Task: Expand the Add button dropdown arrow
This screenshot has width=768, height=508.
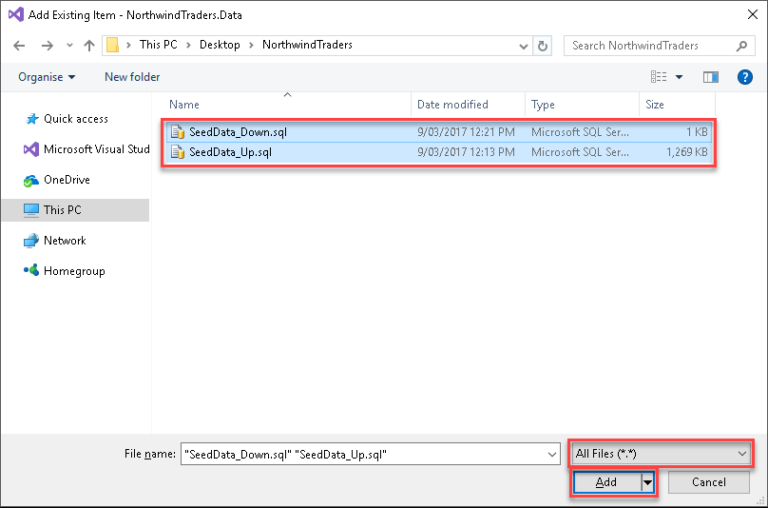Action: 647,482
